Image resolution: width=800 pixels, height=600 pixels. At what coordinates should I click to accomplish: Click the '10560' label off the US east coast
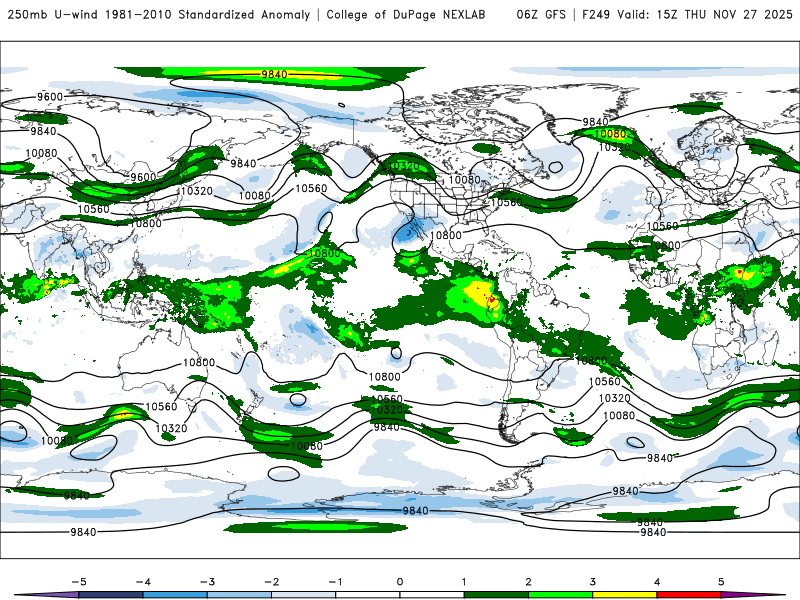[507, 202]
